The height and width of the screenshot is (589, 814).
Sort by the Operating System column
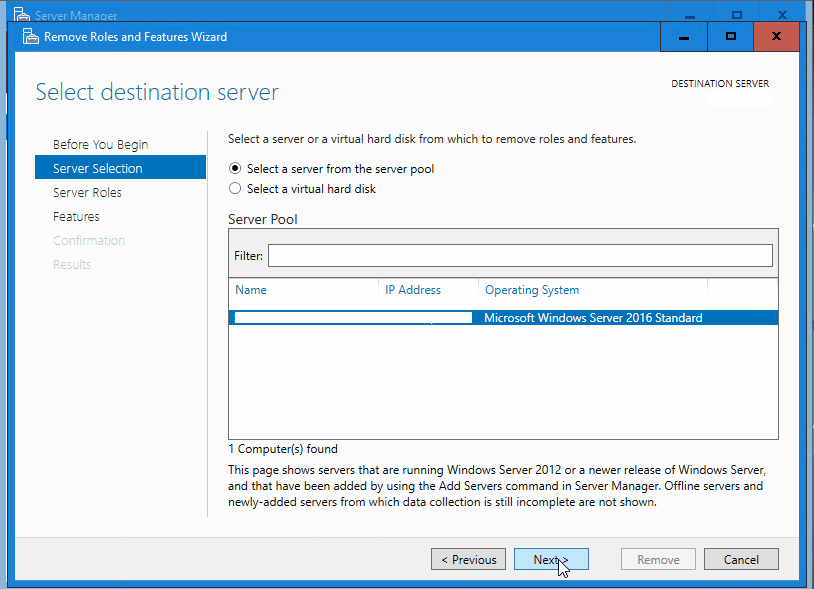click(532, 290)
